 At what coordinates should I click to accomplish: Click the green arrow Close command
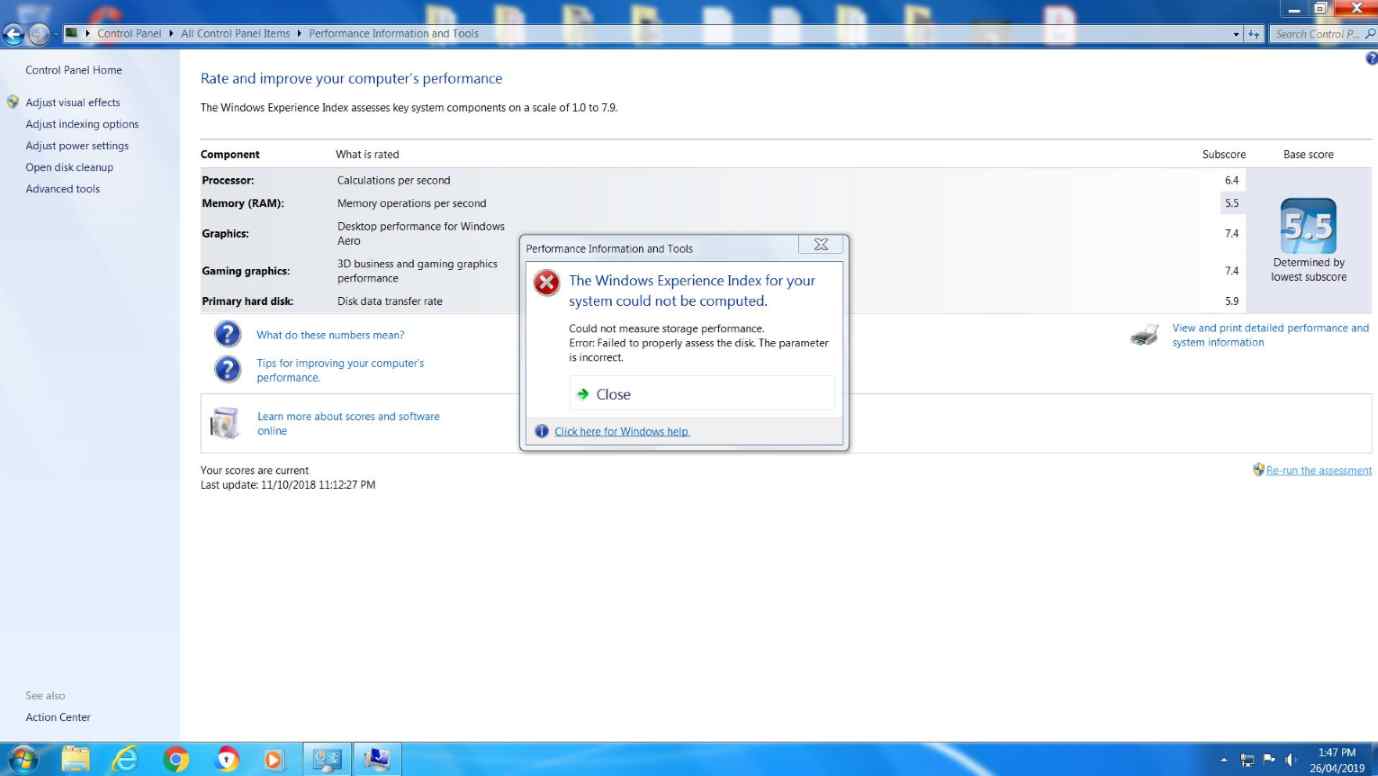701,394
